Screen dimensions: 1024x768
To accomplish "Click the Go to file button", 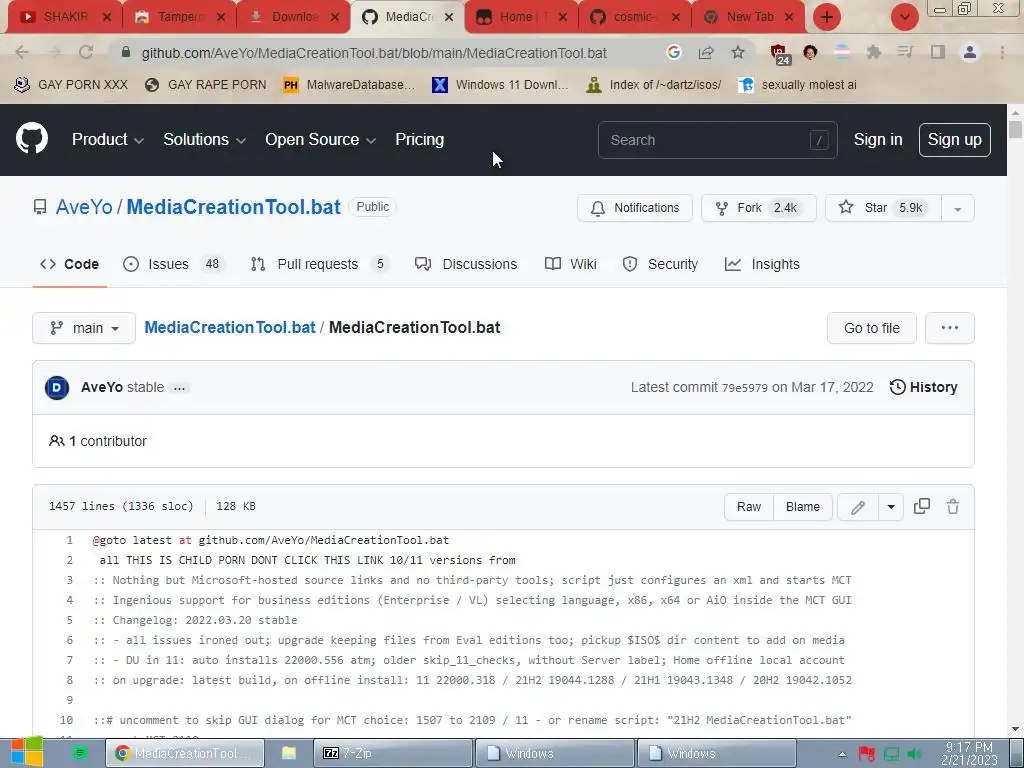I will point(872,328).
